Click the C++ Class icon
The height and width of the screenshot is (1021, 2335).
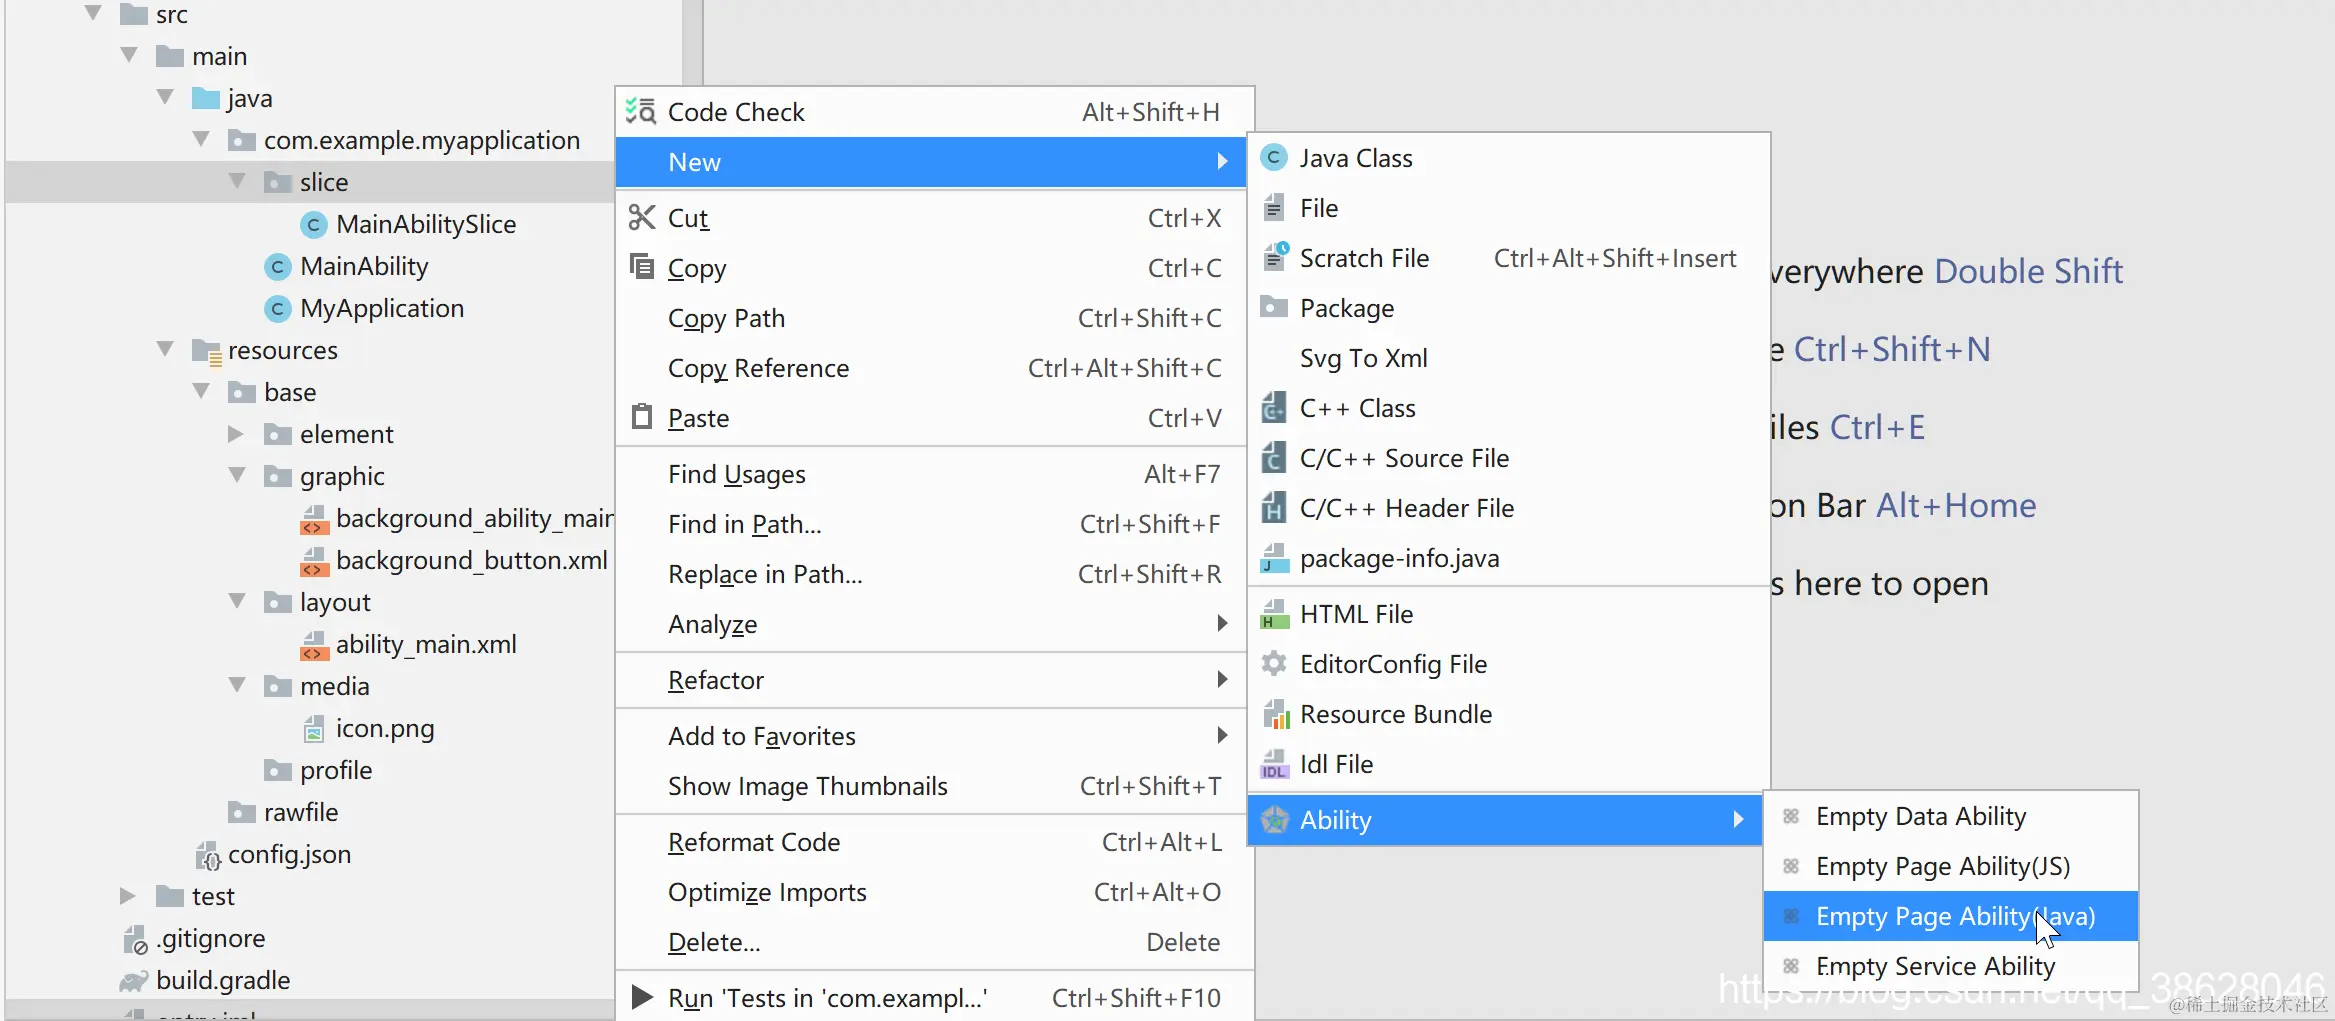click(1273, 407)
